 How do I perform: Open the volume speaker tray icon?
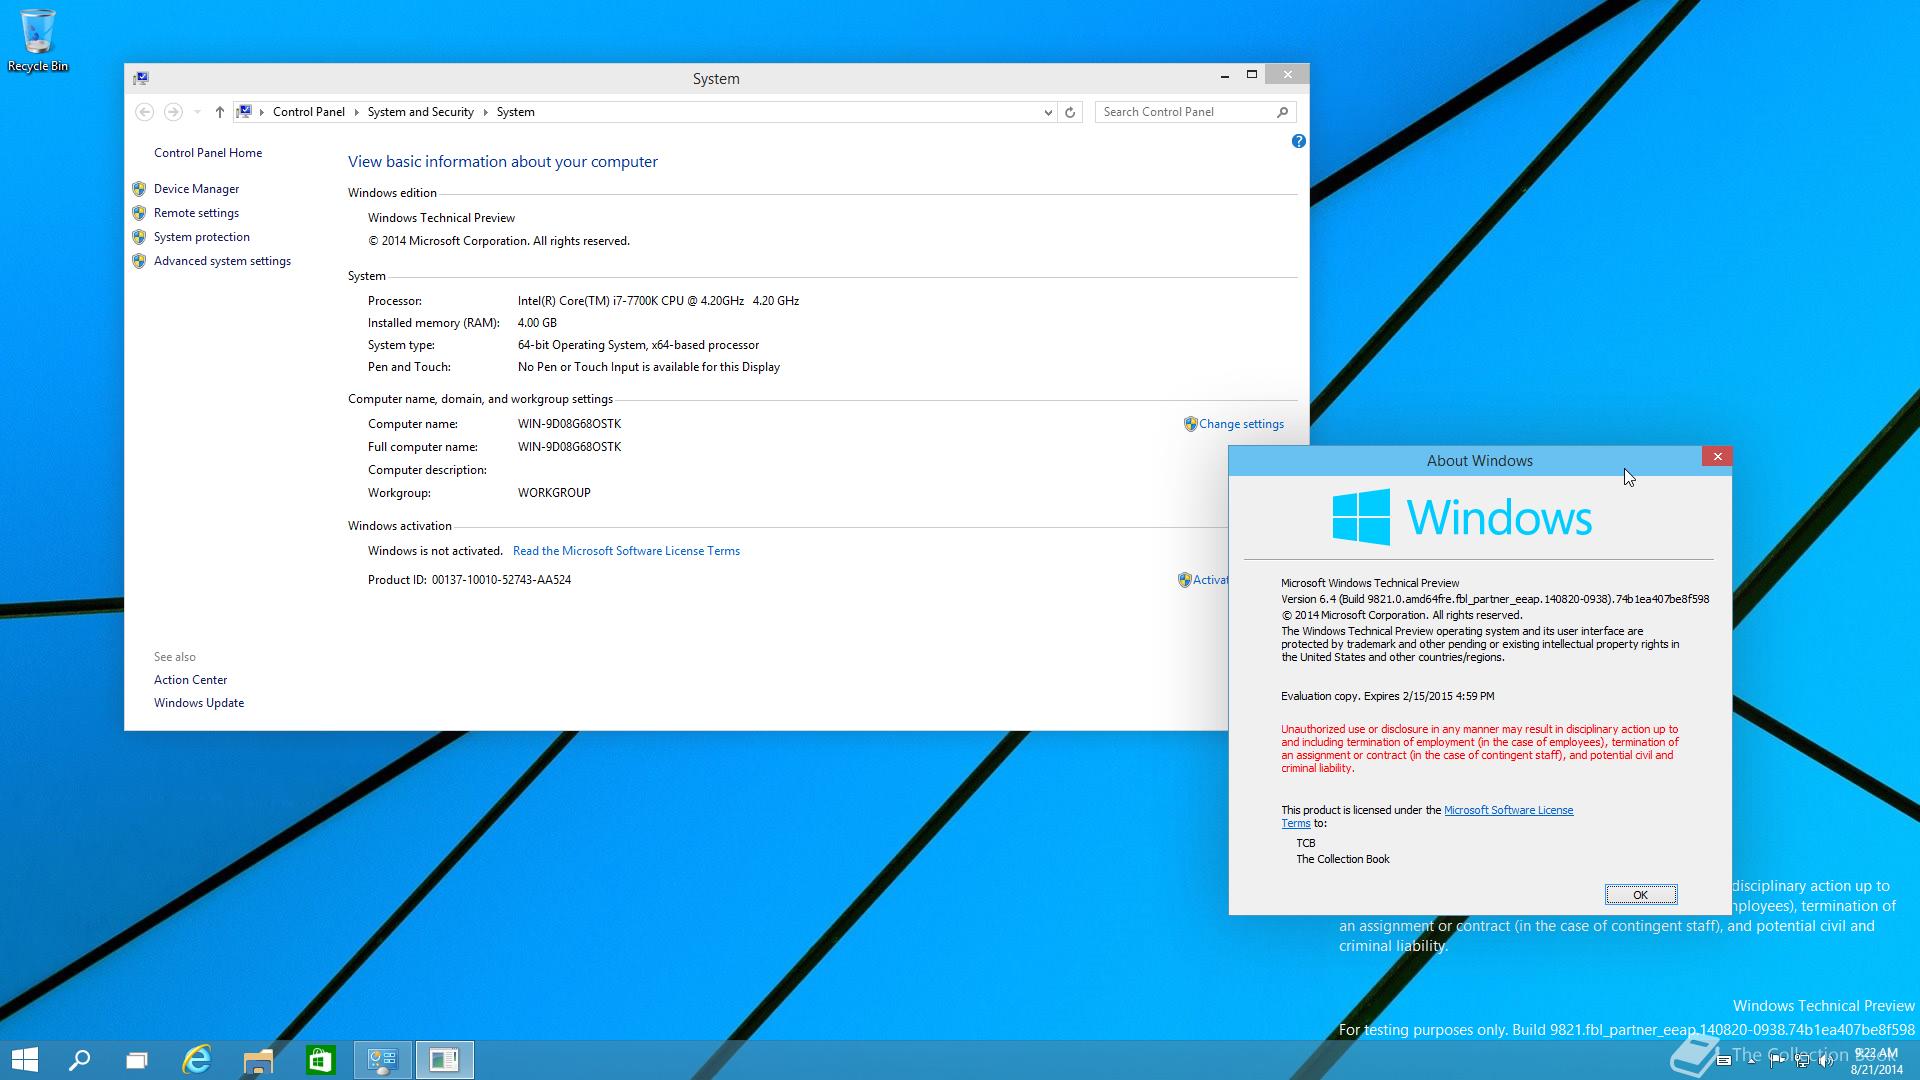point(1826,1061)
